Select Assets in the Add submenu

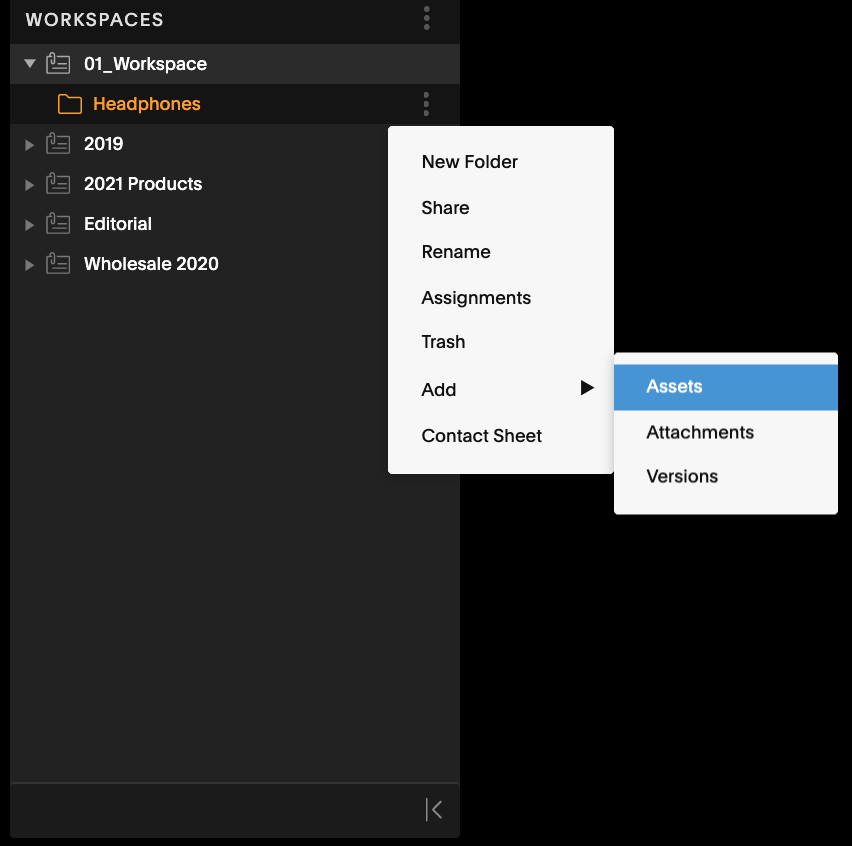click(x=725, y=387)
